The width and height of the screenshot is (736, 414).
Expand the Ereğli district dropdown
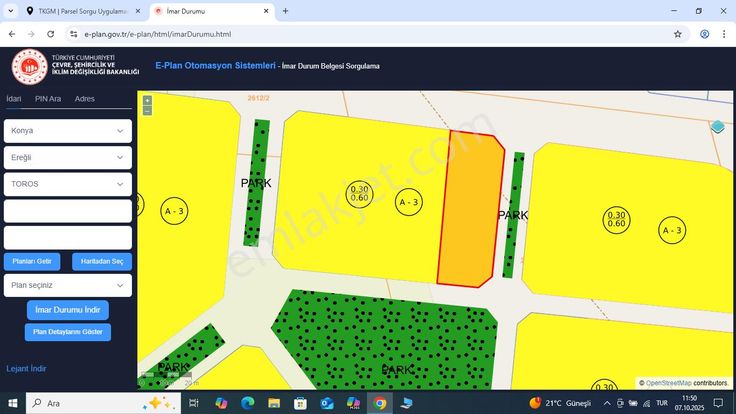[68, 158]
